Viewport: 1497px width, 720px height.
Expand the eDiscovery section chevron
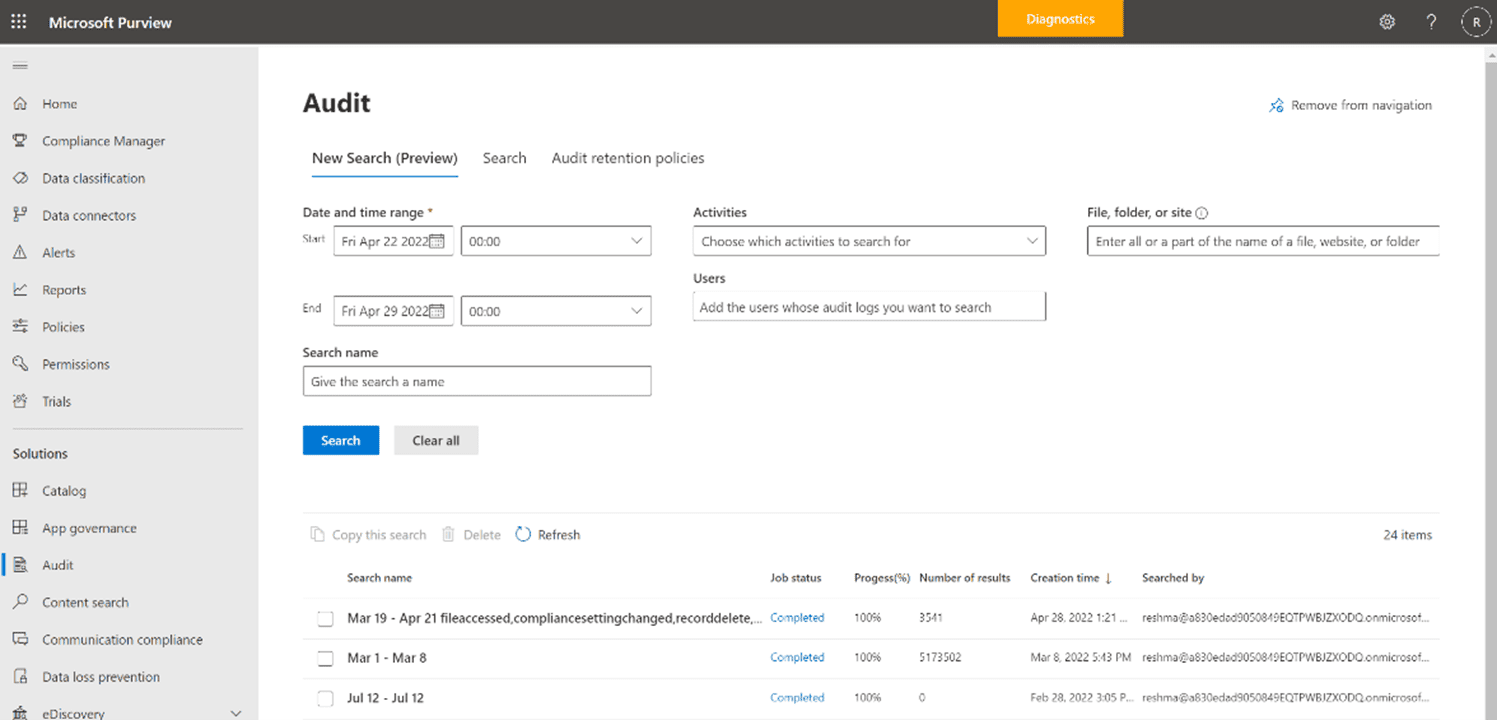236,712
